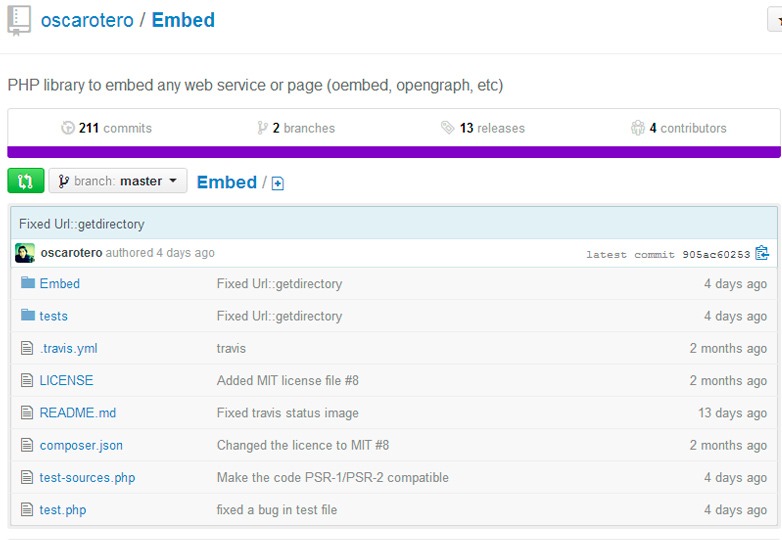
Task: Click the repository book icon
Action: [19, 20]
